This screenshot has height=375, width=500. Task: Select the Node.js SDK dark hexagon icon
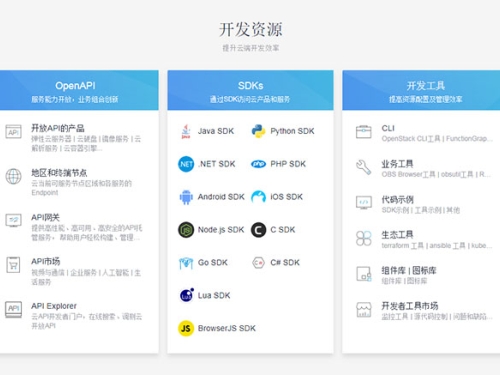point(186,230)
